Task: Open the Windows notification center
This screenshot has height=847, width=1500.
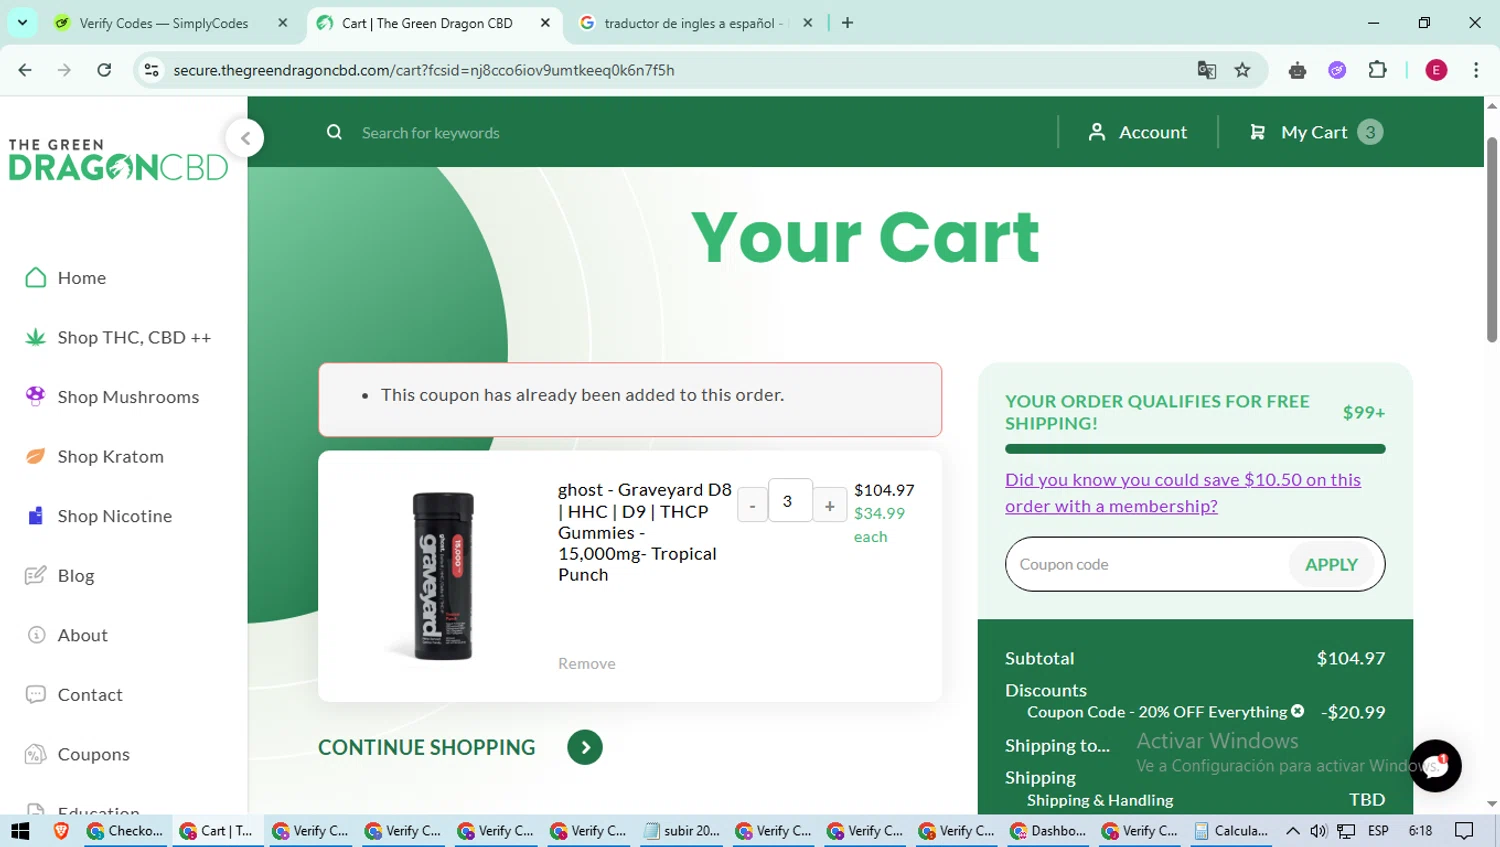Action: pyautogui.click(x=1465, y=831)
